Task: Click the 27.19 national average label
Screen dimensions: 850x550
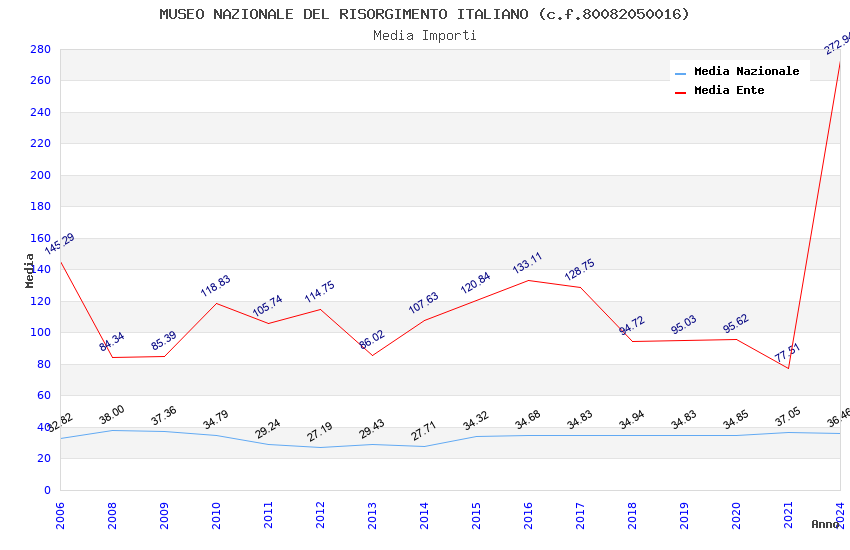Action: [x=320, y=432]
